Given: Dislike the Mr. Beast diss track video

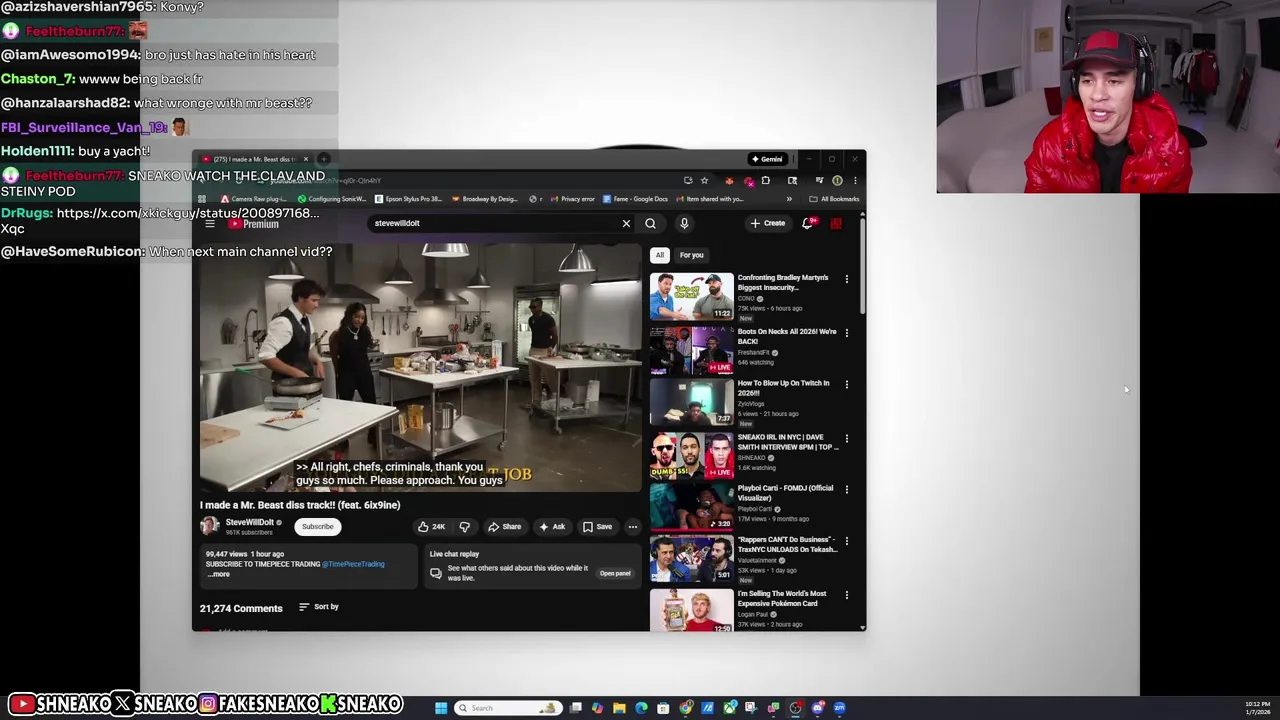Looking at the screenshot, I should [464, 527].
